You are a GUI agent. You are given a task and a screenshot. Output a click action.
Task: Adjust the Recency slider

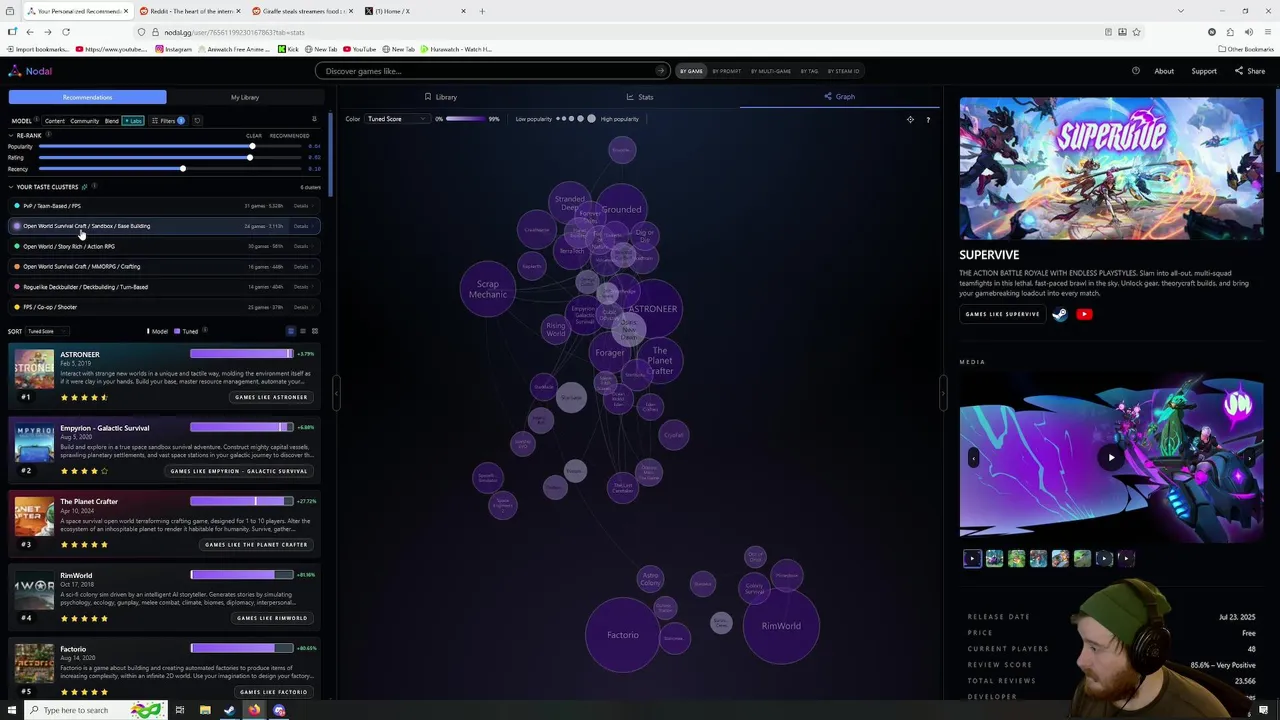tap(170, 169)
